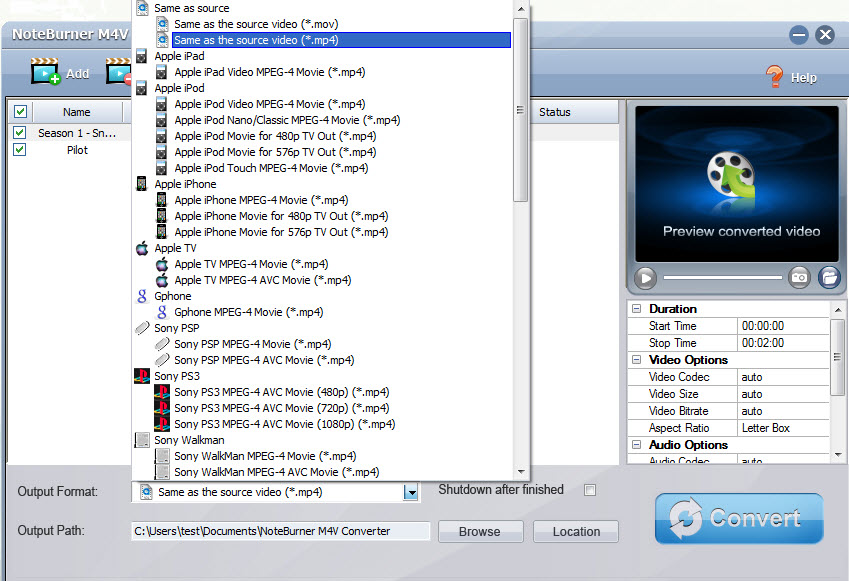Click options panel scroll-down arrow
The width and height of the screenshot is (849, 581).
pos(838,456)
